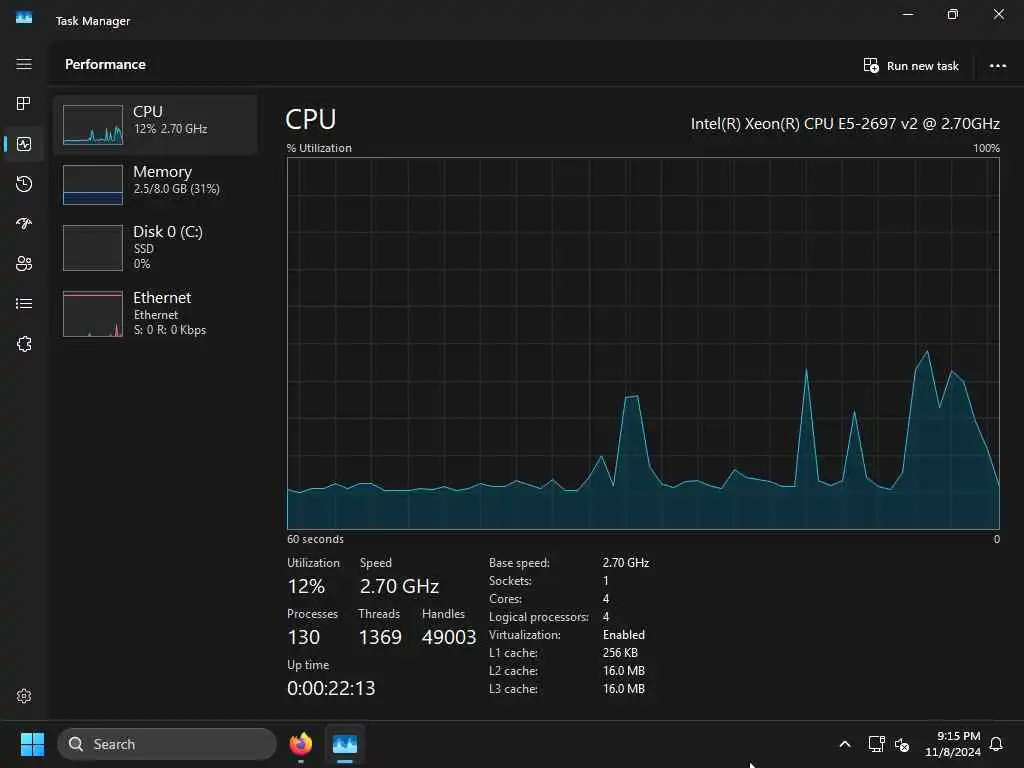Click the up time value 0:00:22:13

coord(331,688)
